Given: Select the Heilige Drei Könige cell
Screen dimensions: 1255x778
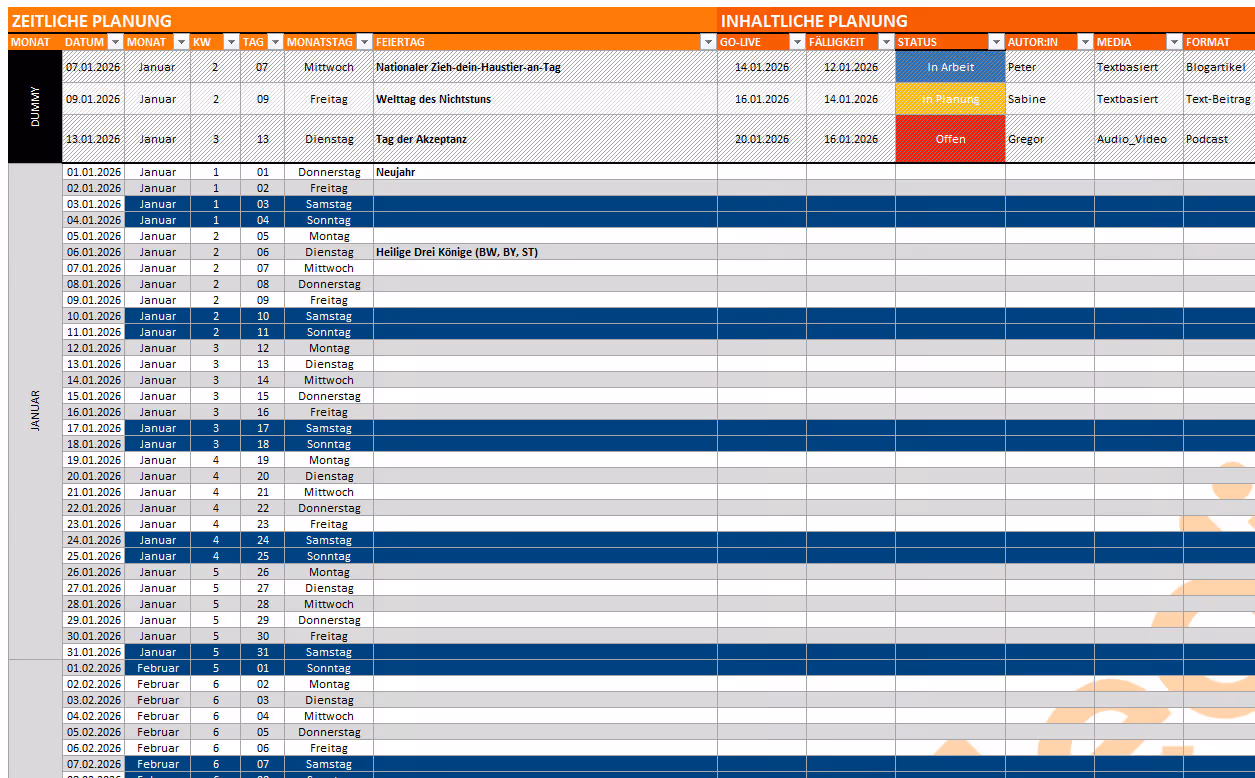Looking at the screenshot, I should click(545, 252).
